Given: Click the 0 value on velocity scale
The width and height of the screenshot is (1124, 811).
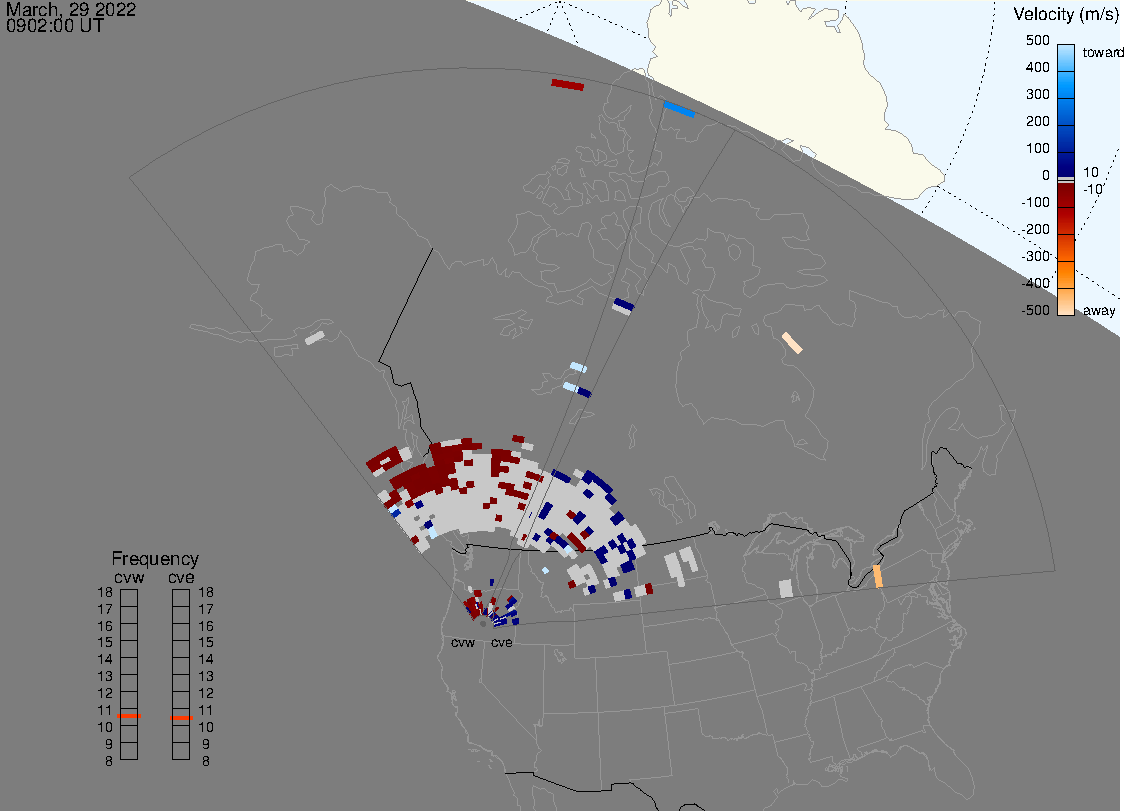Looking at the screenshot, I should coord(1046,175).
